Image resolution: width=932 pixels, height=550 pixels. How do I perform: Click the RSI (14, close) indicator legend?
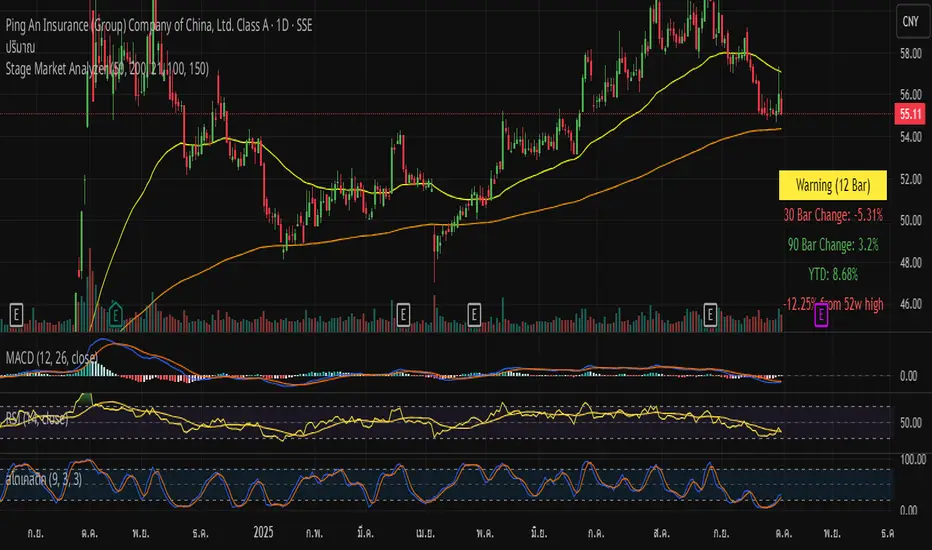[x=40, y=419]
